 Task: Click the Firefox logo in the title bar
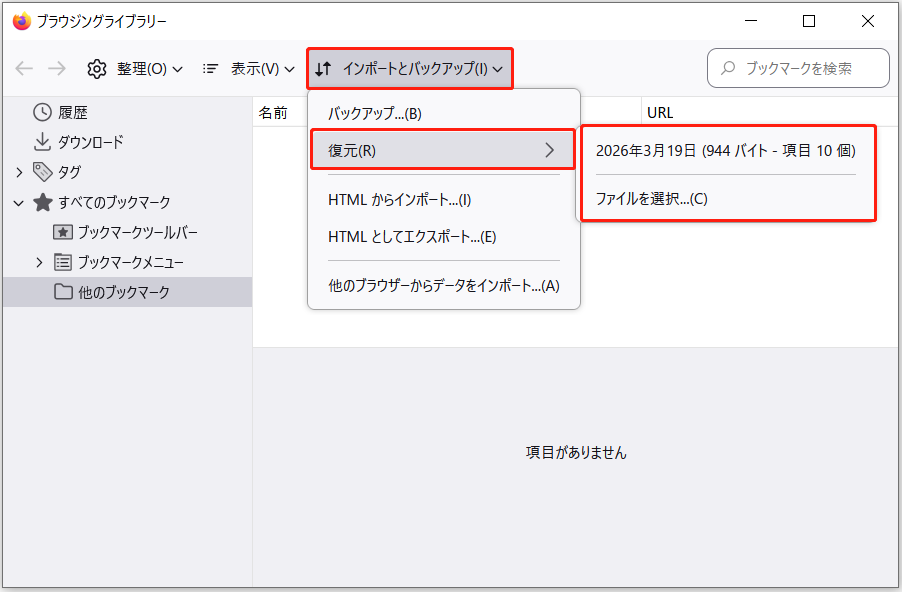[x=20, y=20]
